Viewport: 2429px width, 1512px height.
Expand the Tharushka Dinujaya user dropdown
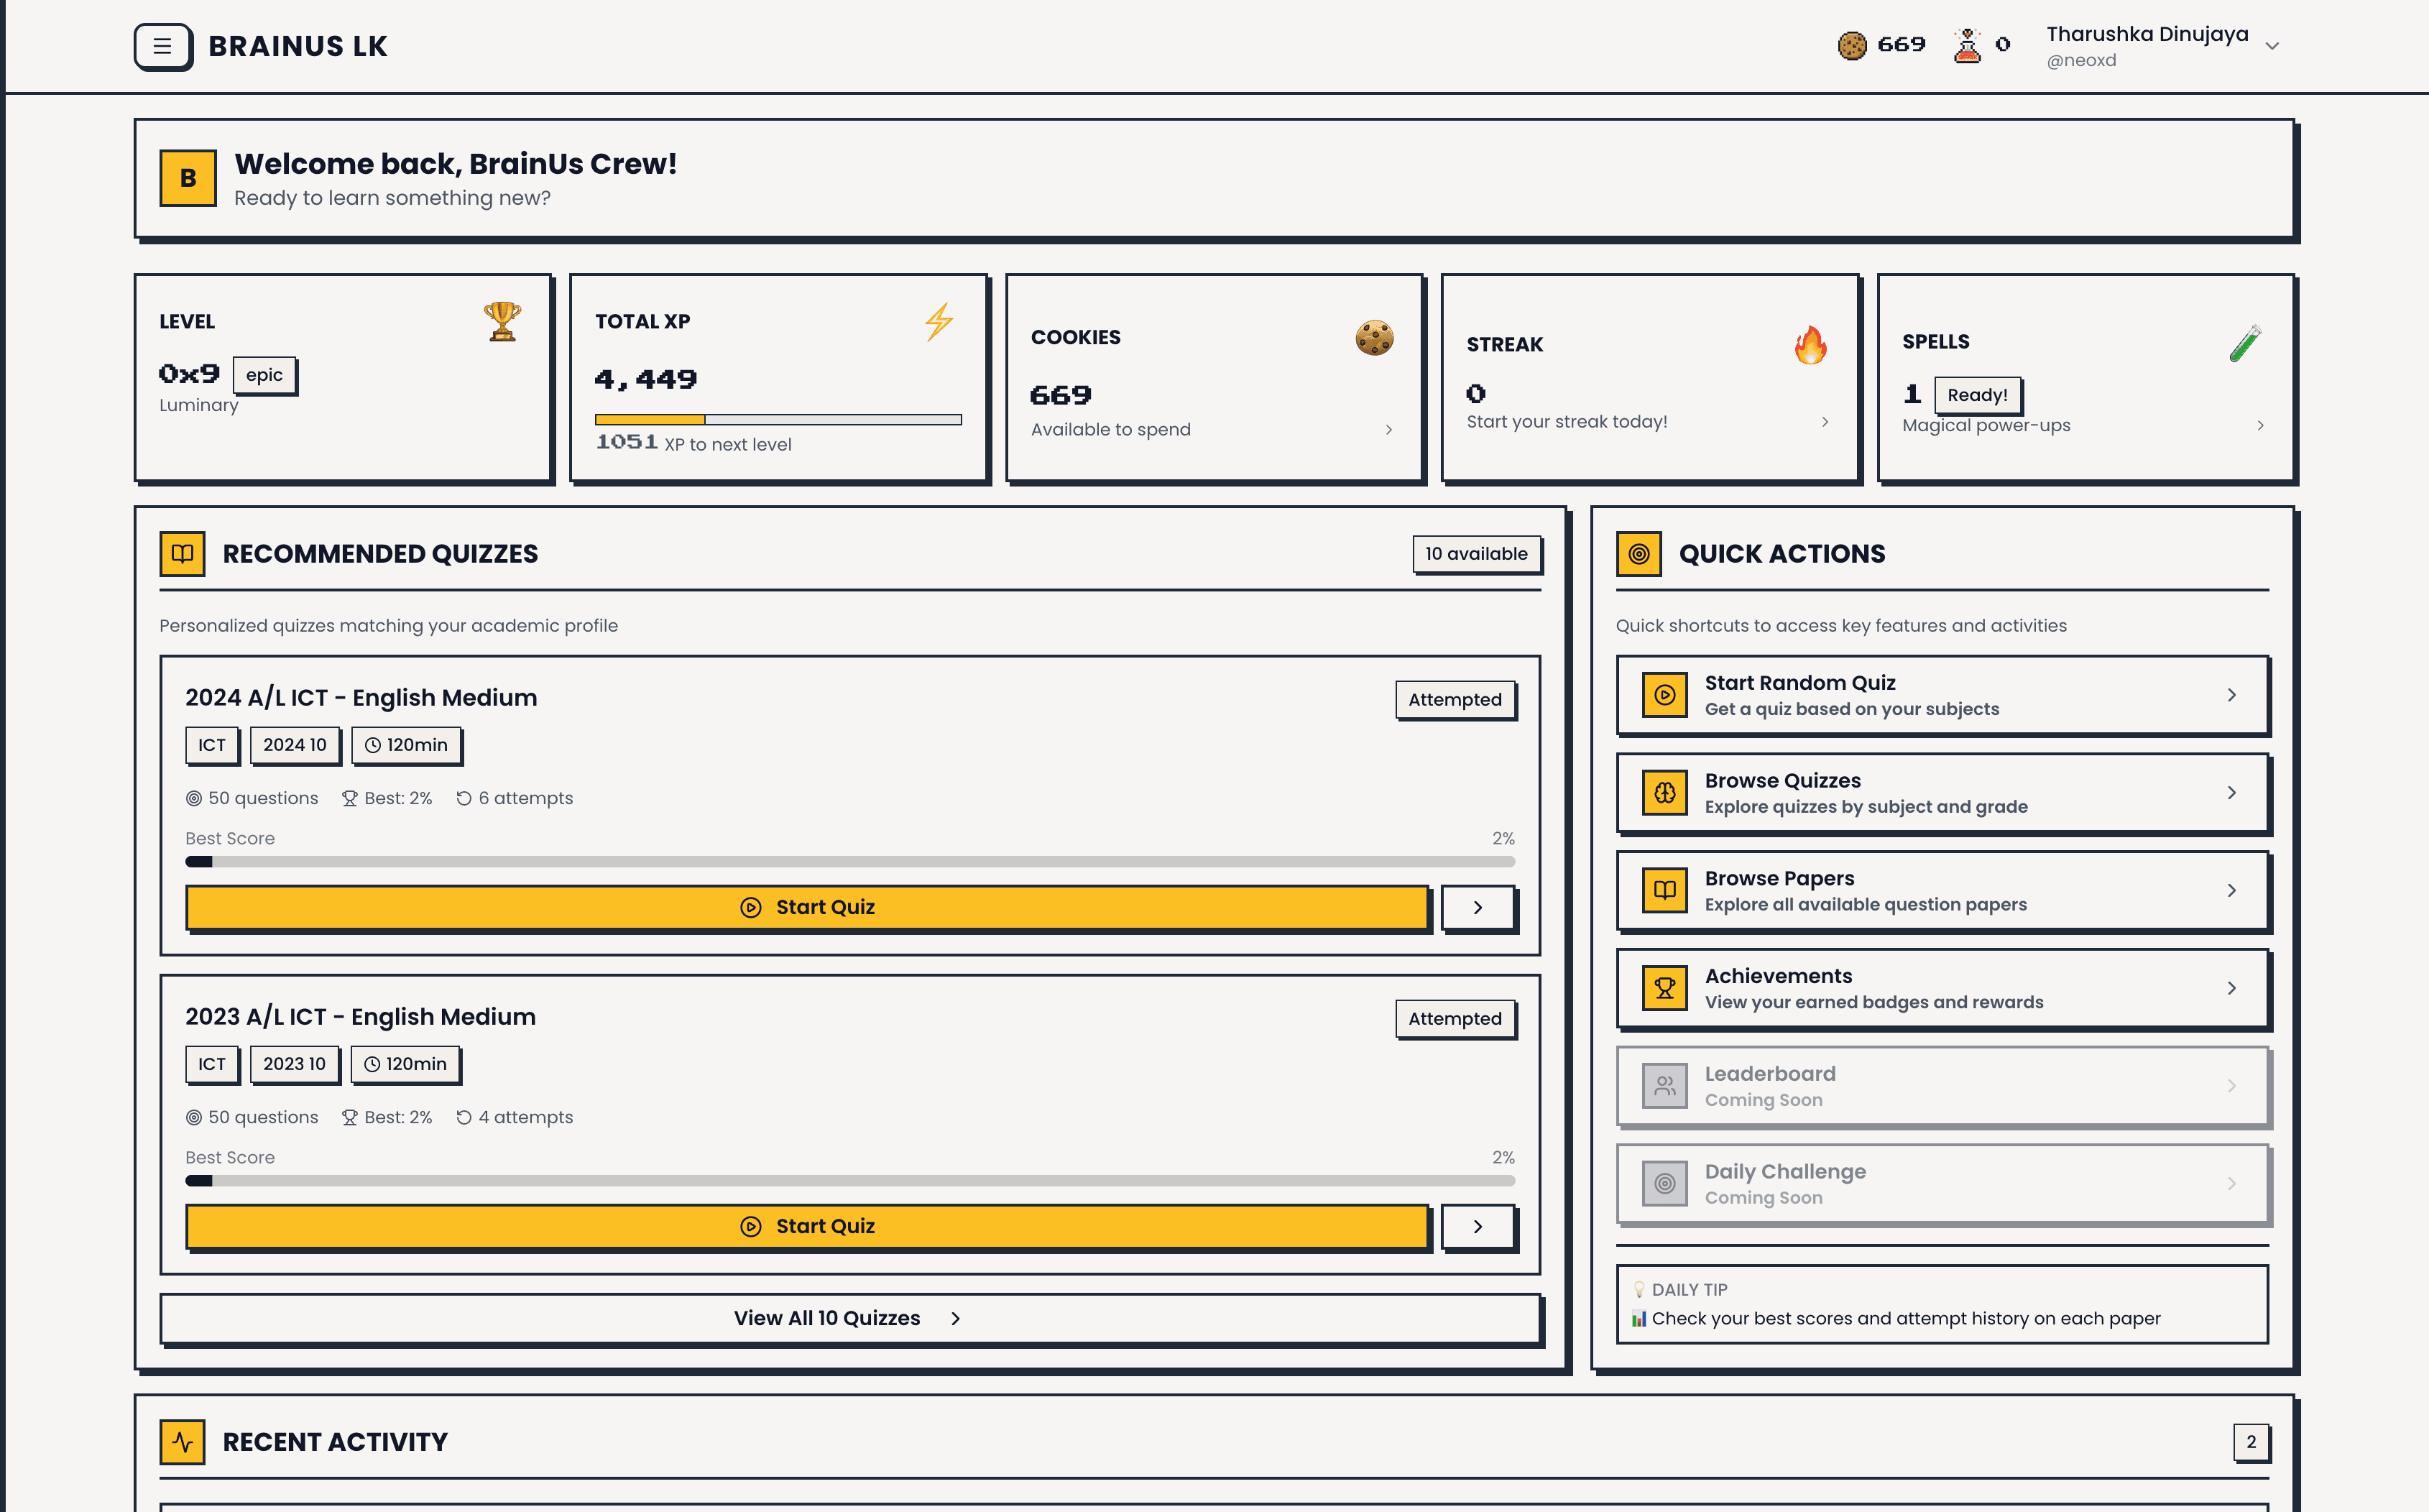(x=2272, y=46)
